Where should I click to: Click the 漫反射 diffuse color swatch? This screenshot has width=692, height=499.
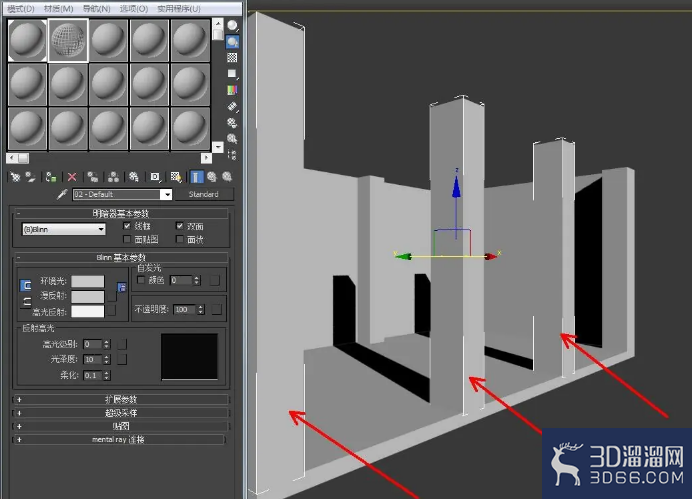click(x=88, y=297)
